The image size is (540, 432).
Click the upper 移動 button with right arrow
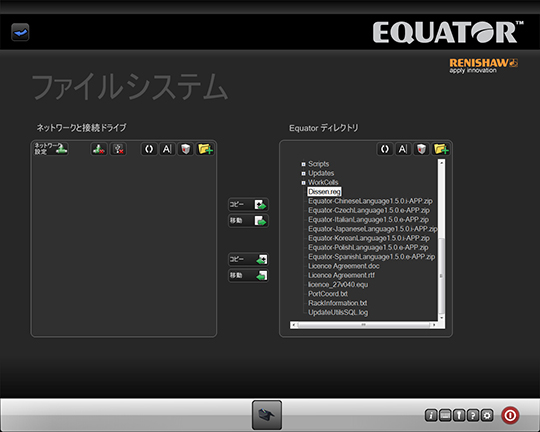pyautogui.click(x=248, y=220)
